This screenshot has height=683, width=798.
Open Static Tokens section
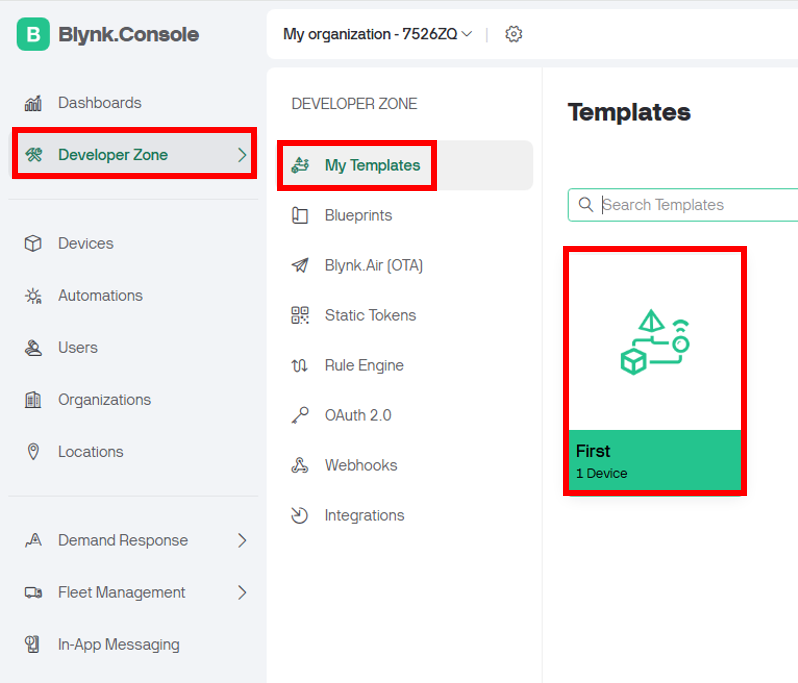[x=405, y=315]
